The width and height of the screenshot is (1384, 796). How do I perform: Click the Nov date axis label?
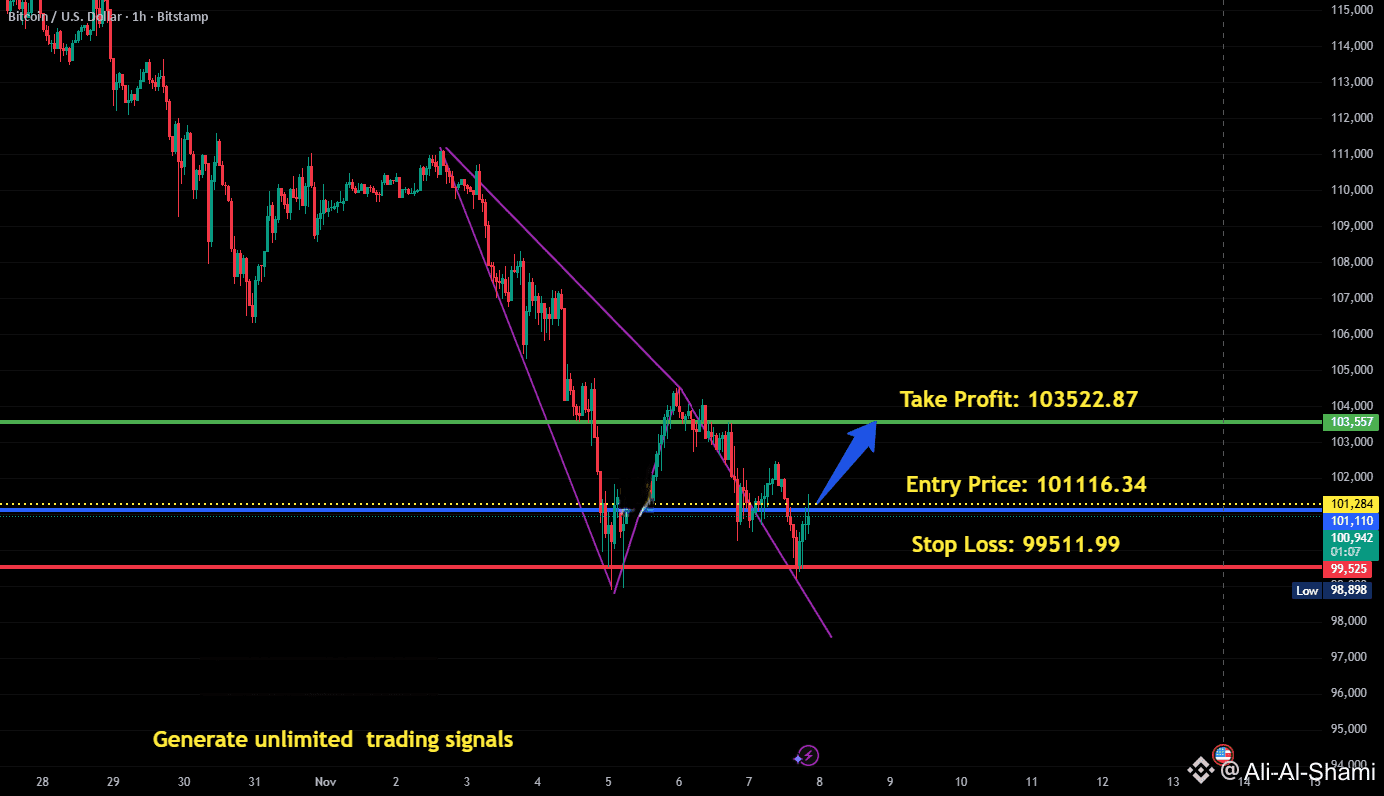coord(324,781)
